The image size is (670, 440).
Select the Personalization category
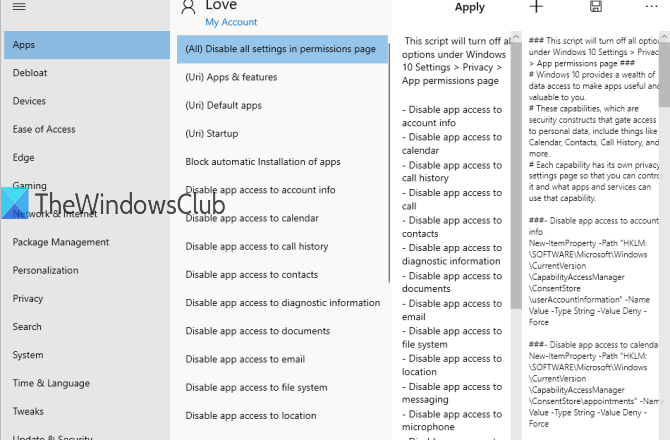click(87, 270)
